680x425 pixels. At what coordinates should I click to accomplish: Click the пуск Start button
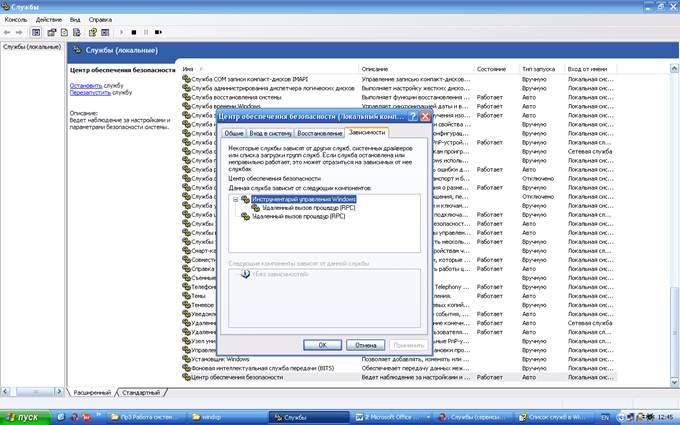tap(25, 417)
